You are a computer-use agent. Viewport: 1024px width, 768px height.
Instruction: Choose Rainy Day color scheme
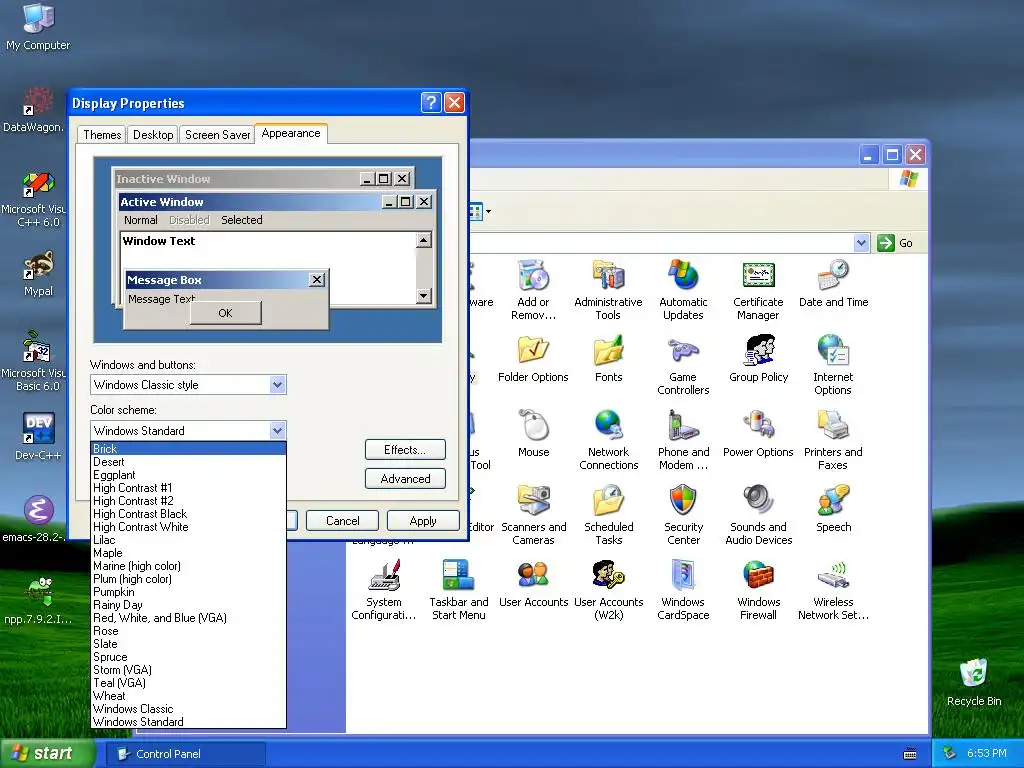188,605
